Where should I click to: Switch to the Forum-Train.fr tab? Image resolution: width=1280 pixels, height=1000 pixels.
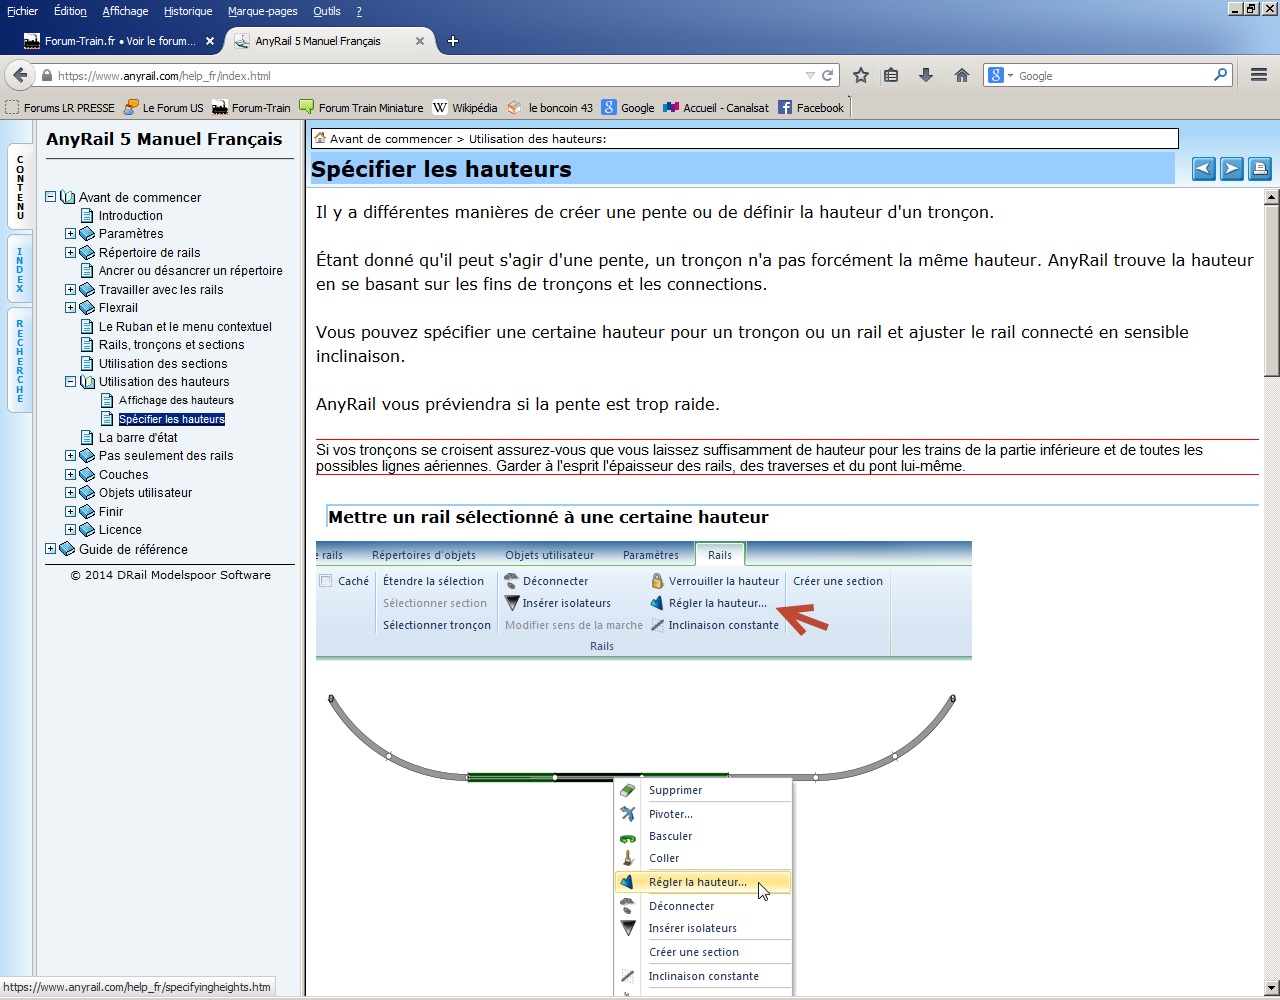coord(119,41)
